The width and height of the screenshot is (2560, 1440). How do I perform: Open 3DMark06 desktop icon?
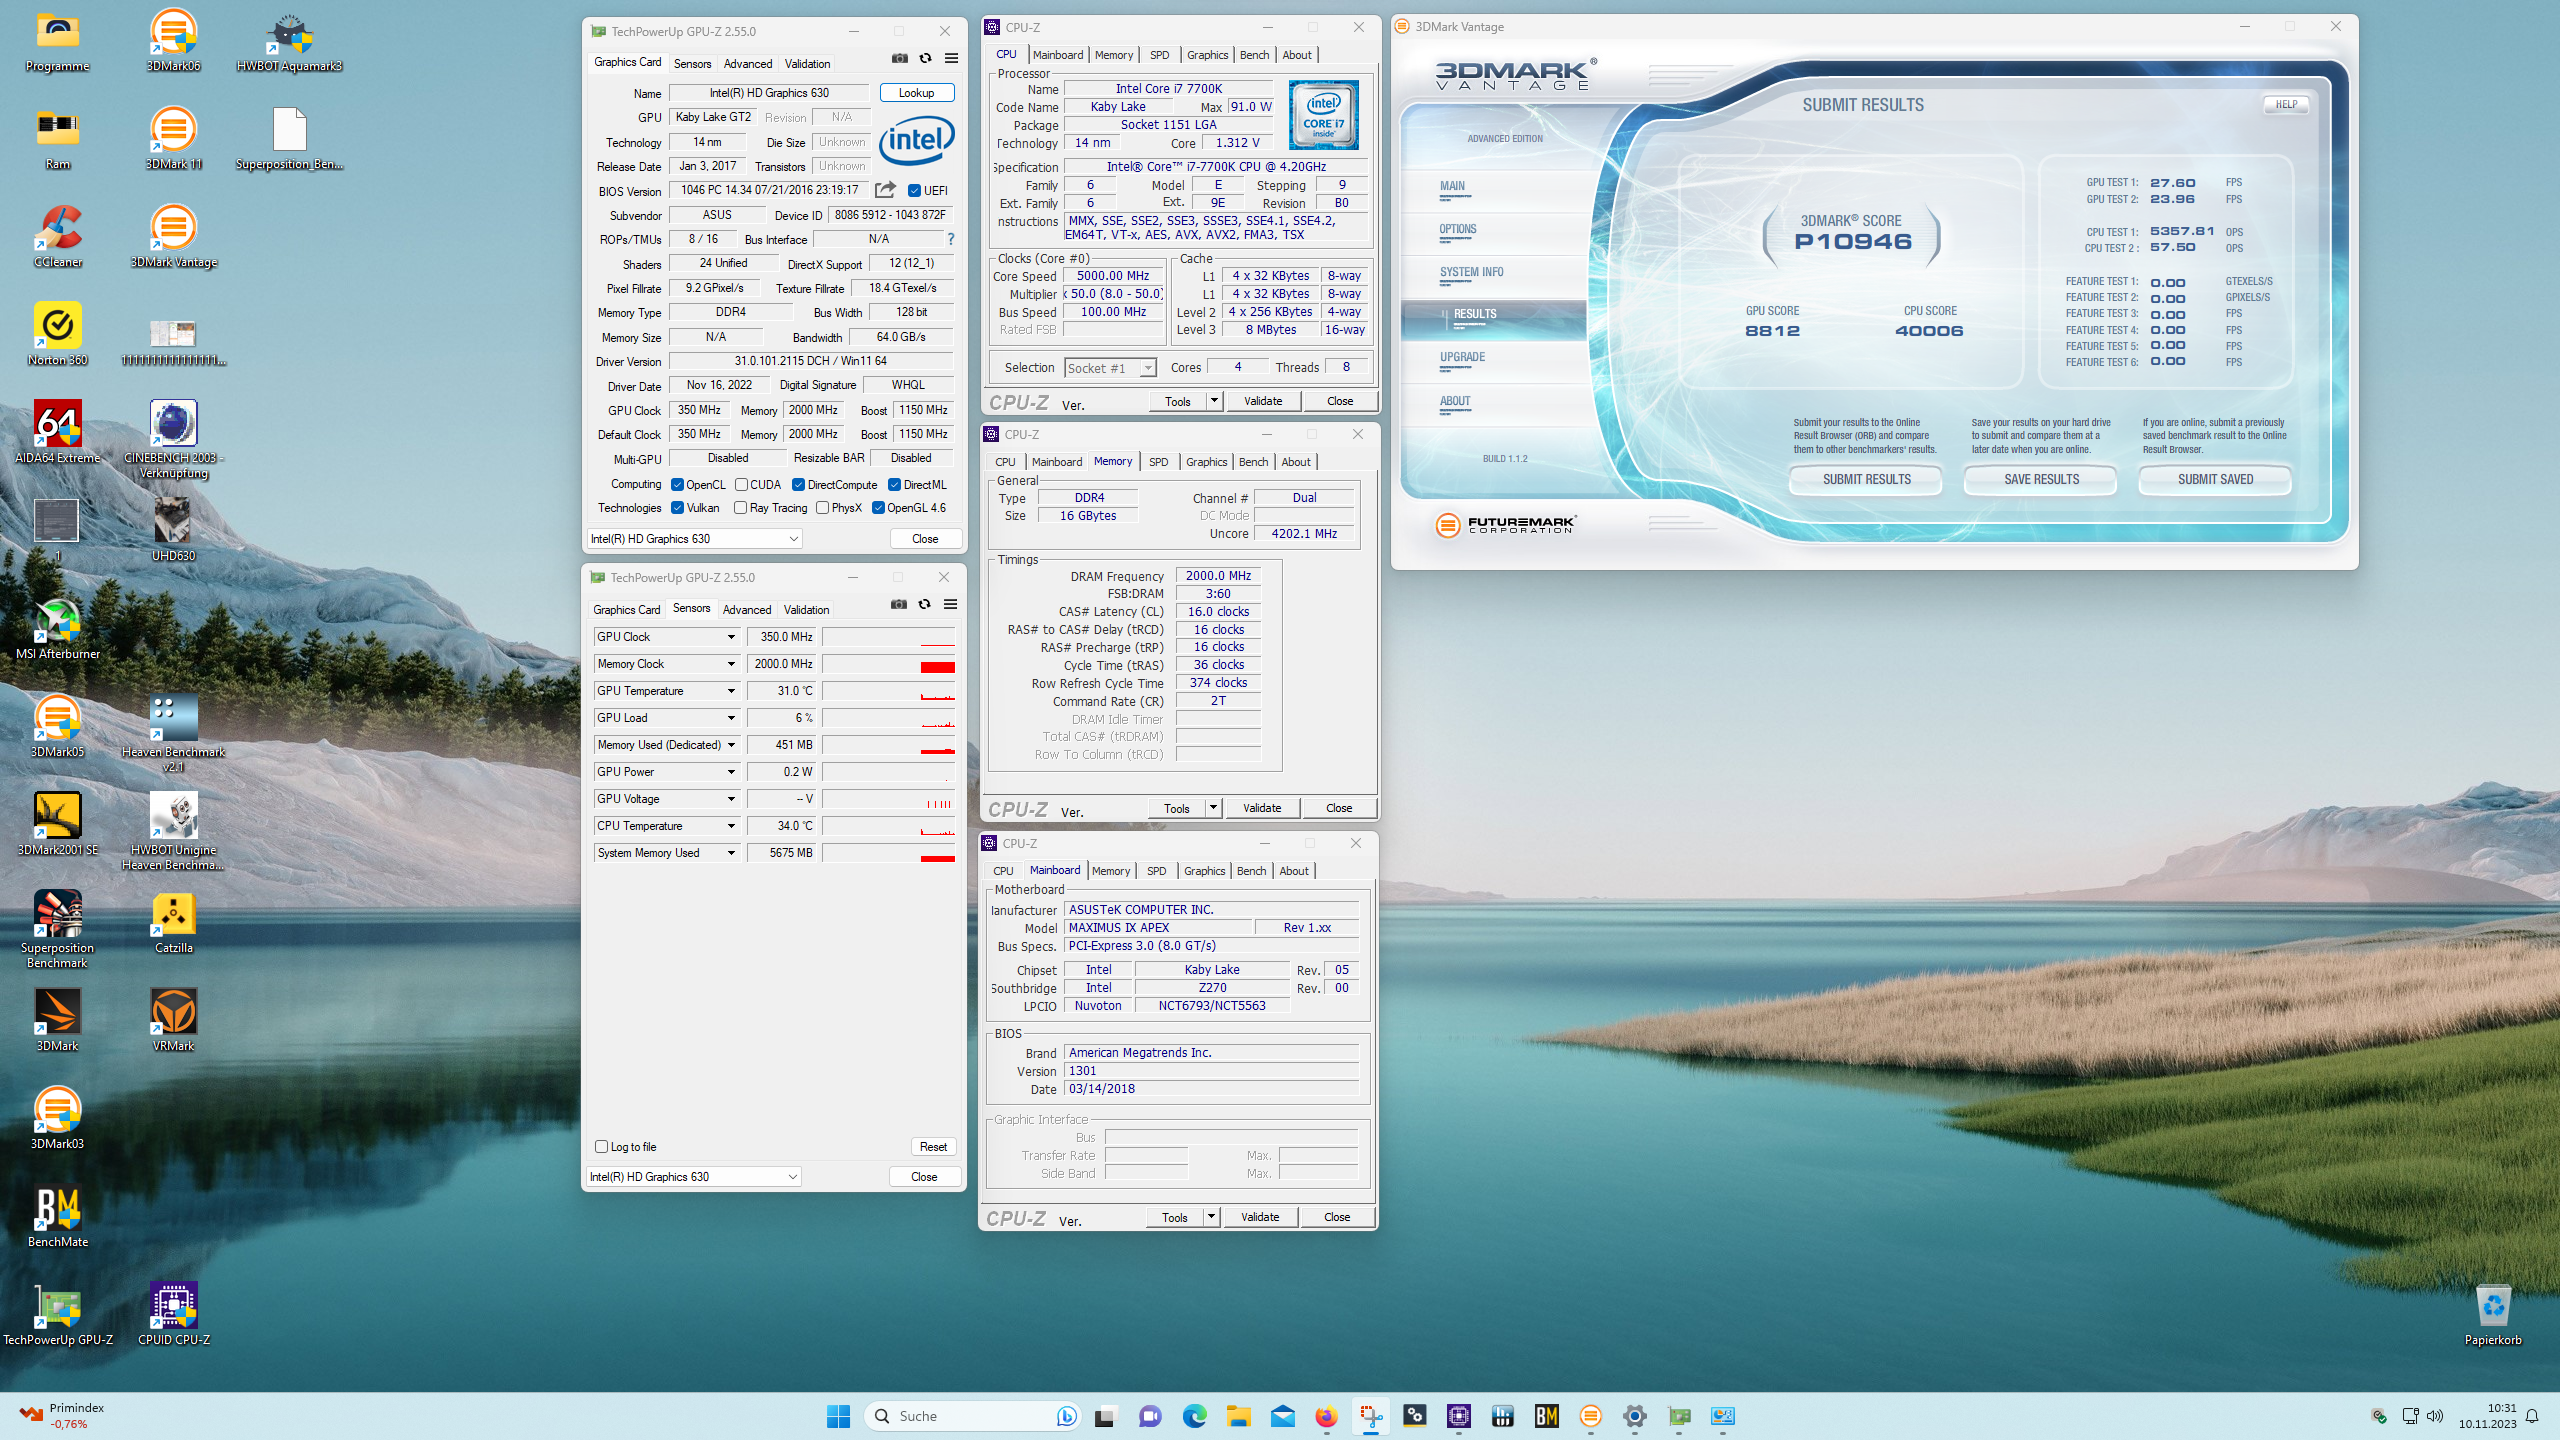(x=173, y=41)
